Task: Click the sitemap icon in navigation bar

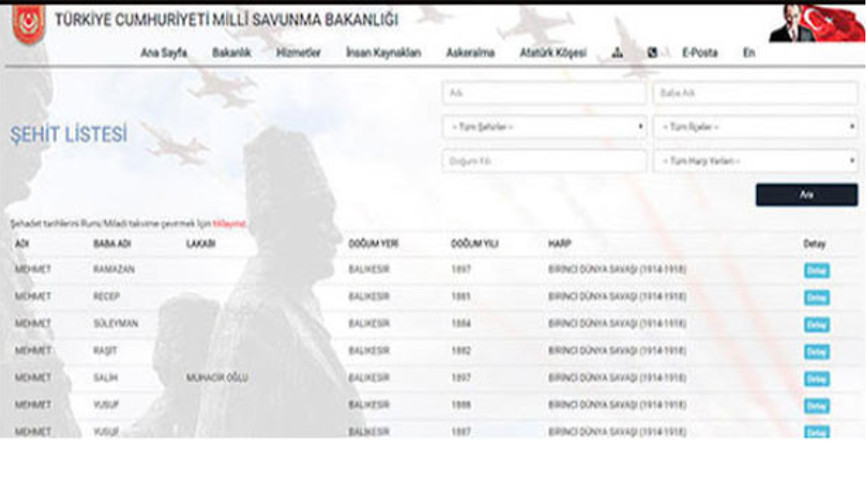Action: [617, 53]
